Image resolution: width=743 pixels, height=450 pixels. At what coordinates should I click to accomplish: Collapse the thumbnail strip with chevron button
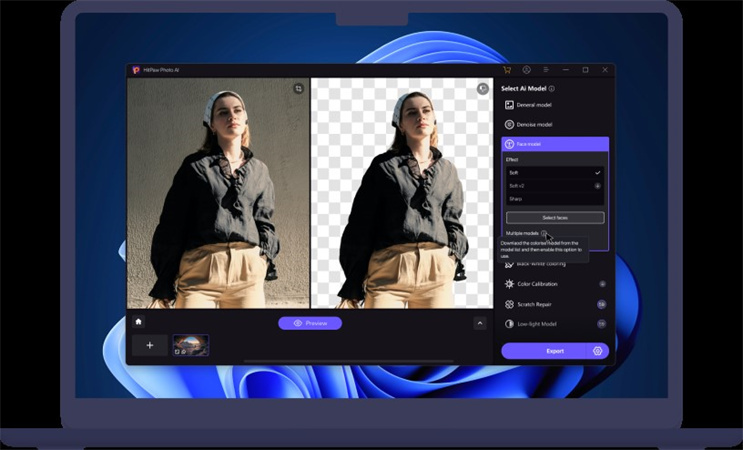[480, 323]
